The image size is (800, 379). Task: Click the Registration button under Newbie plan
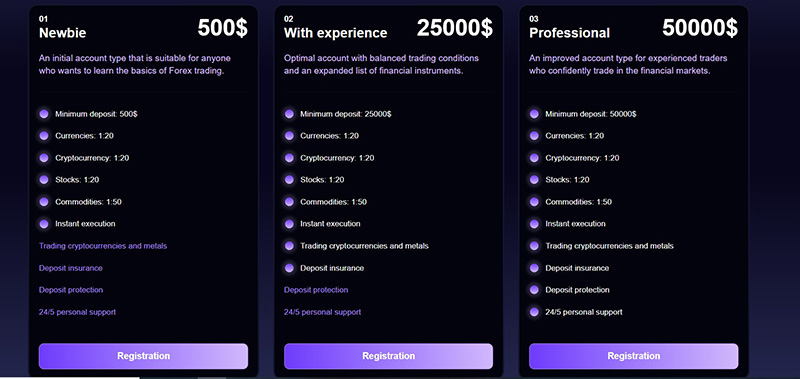pyautogui.click(x=143, y=356)
